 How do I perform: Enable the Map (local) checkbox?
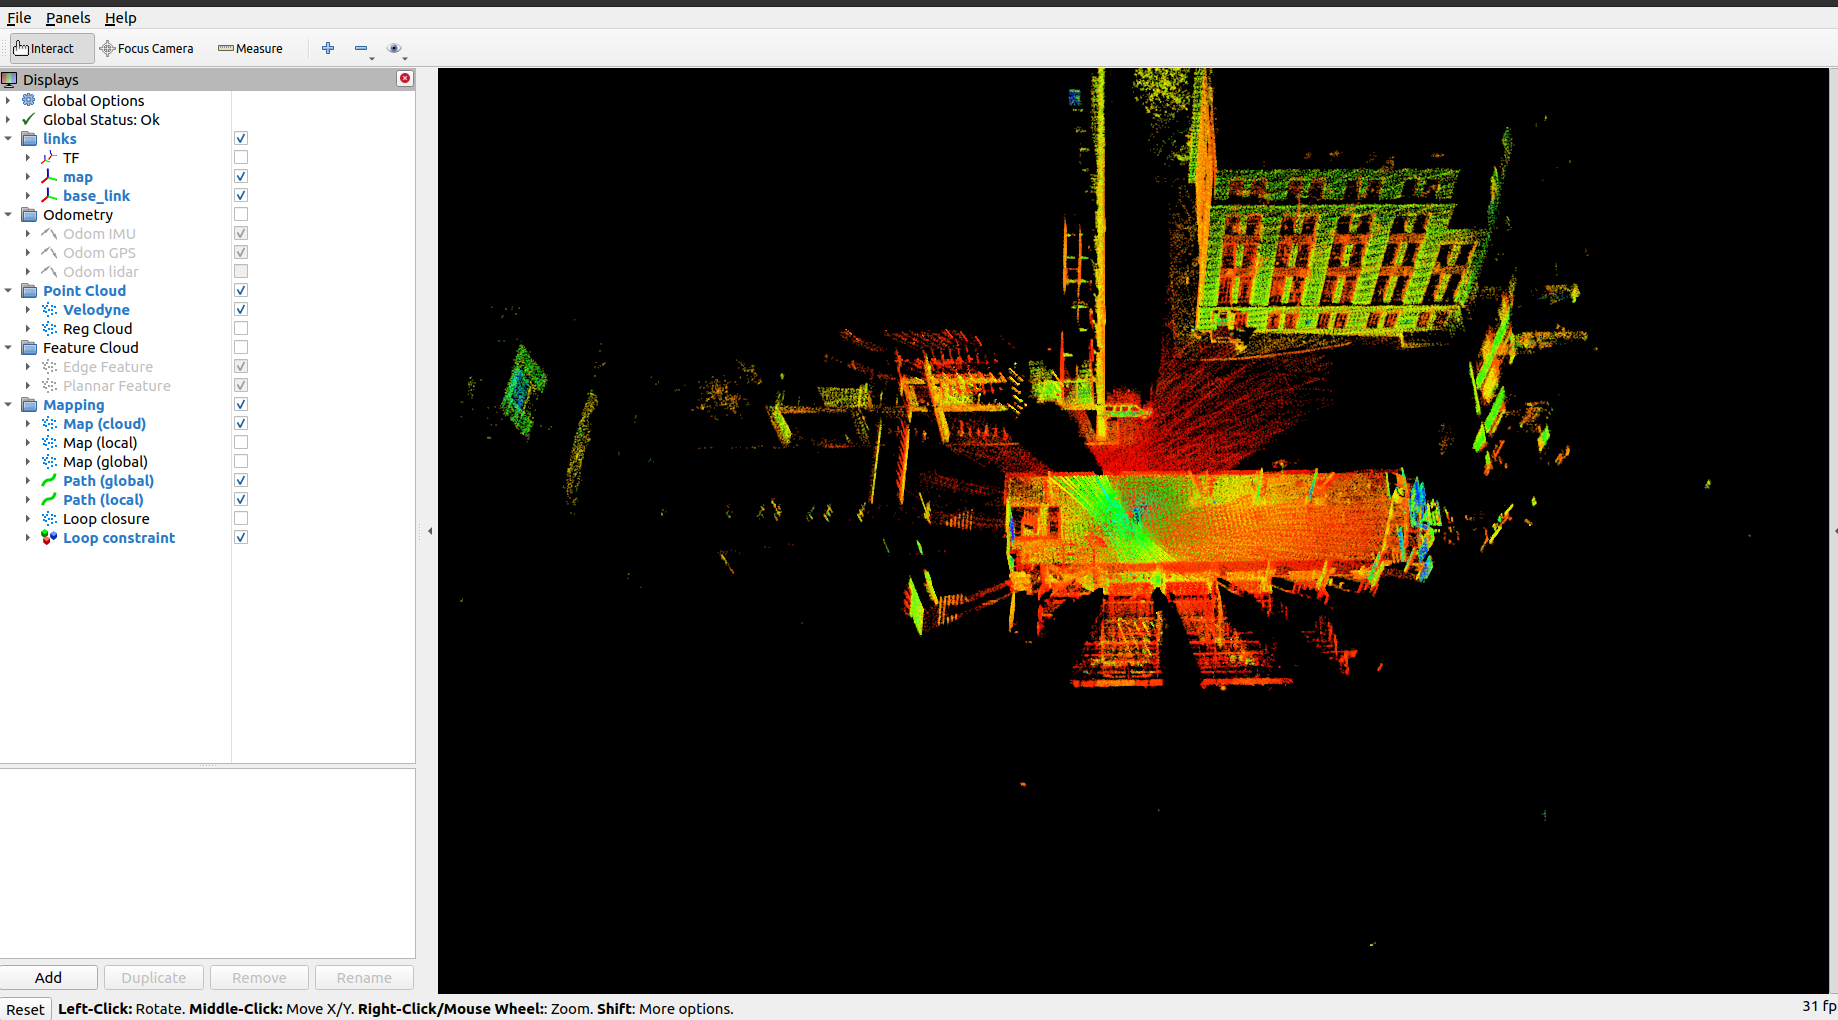tap(241, 442)
